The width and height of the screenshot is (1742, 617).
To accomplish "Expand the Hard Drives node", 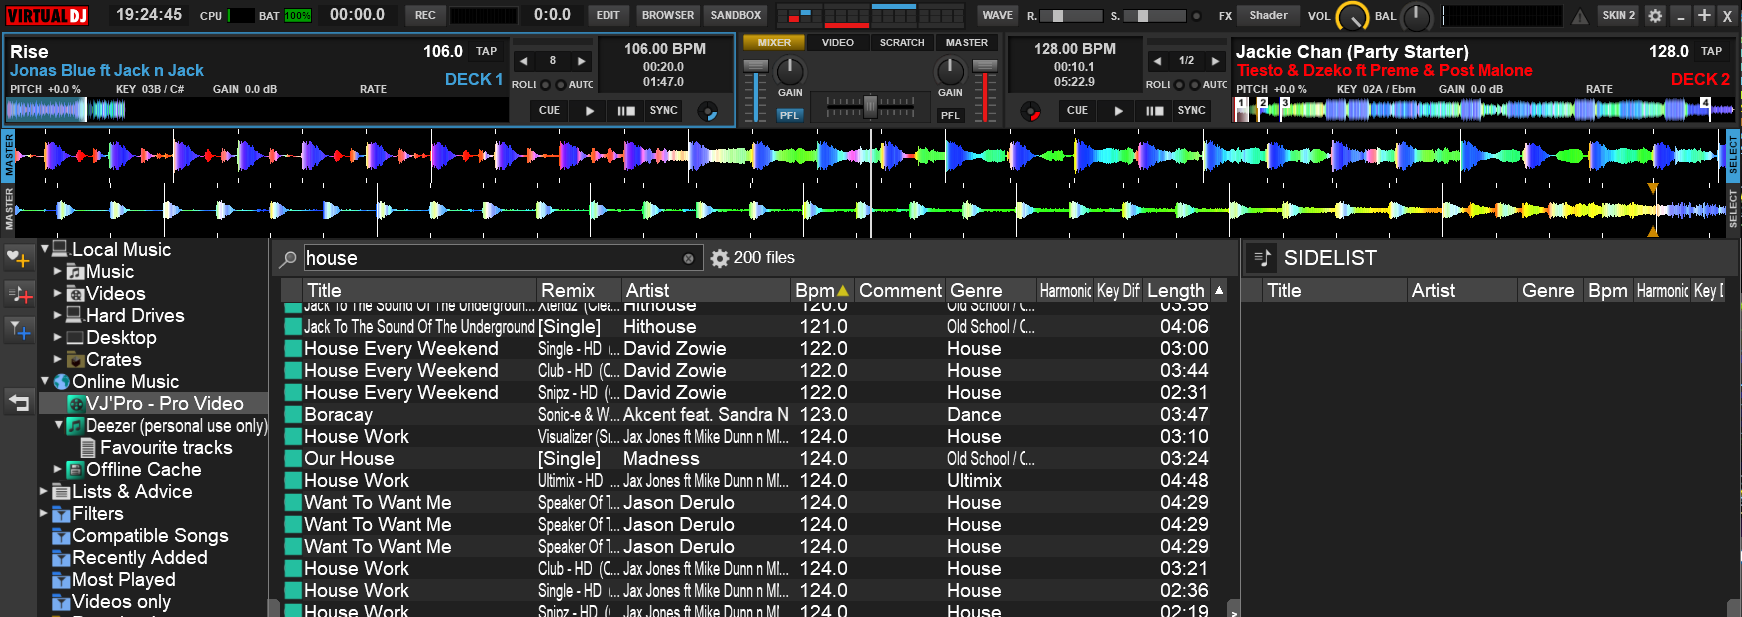I will 58,315.
